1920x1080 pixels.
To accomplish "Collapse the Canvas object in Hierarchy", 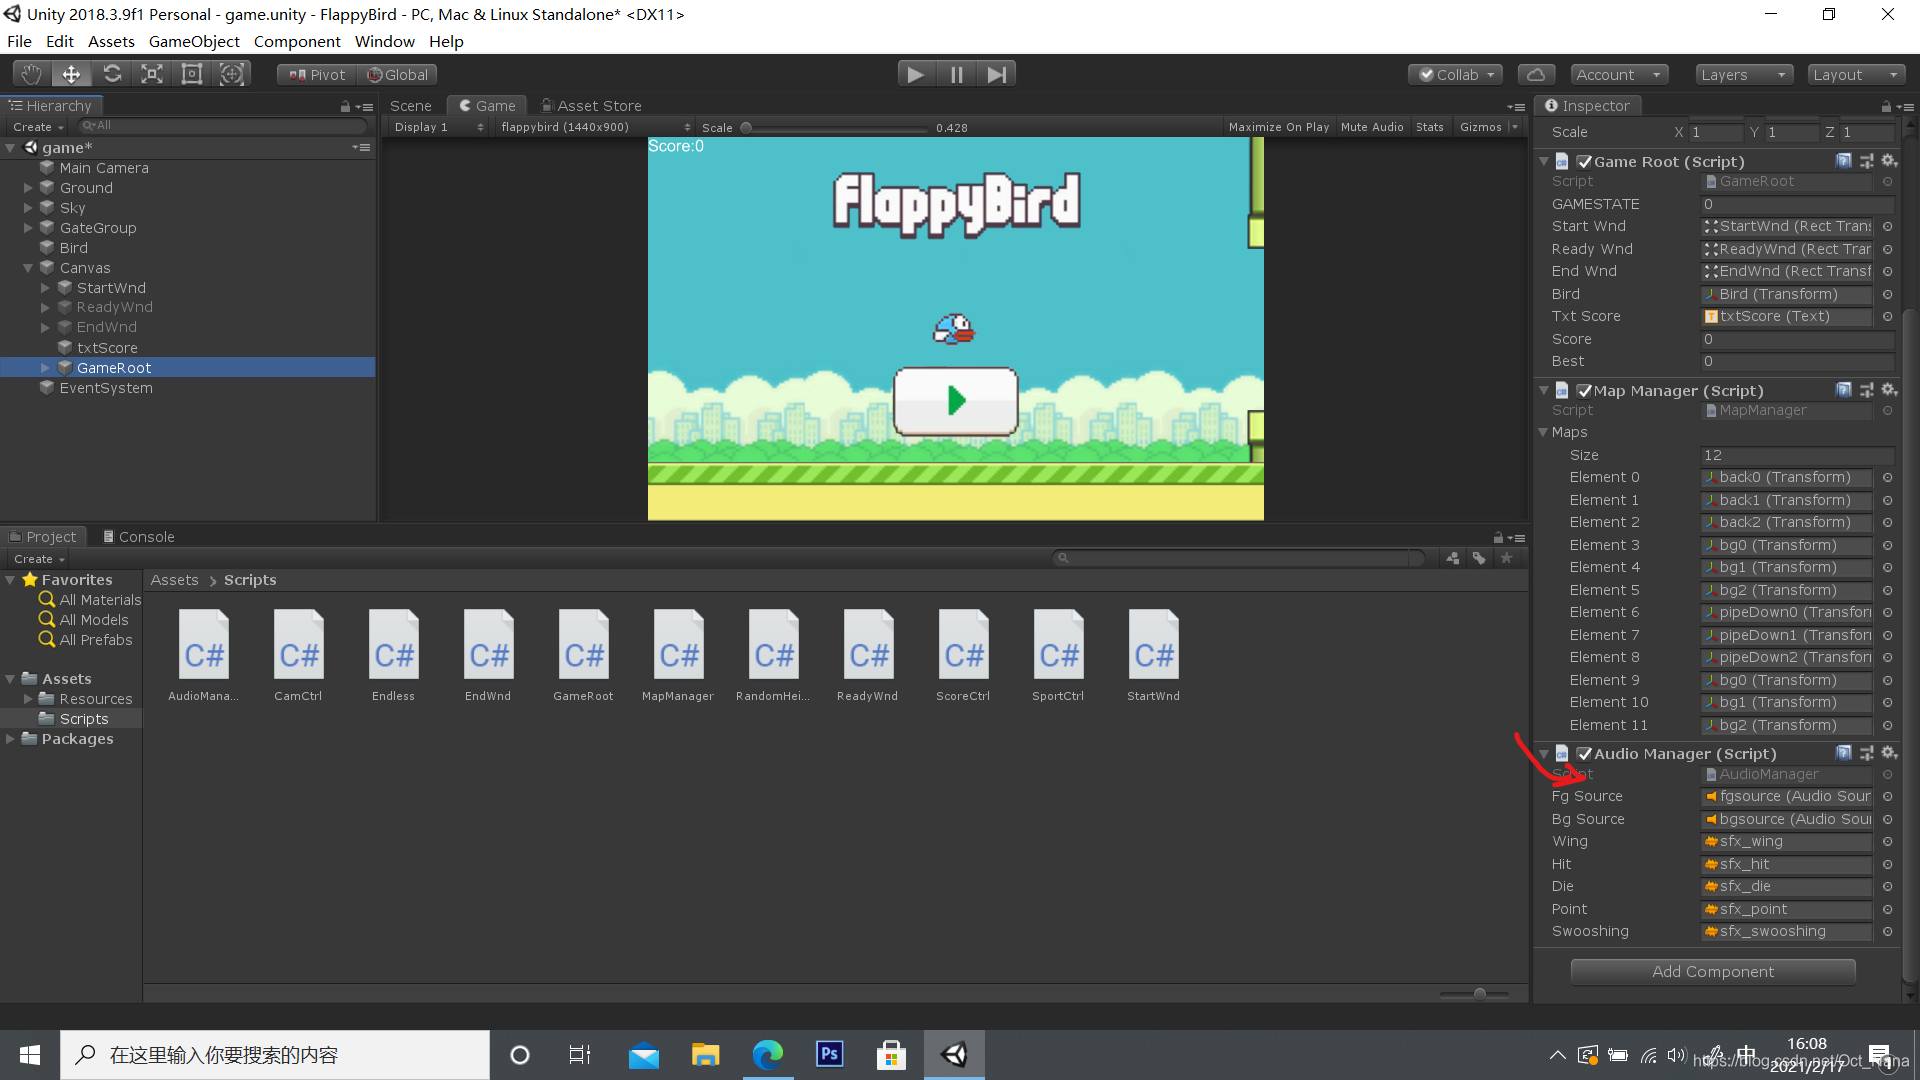I will 28,268.
